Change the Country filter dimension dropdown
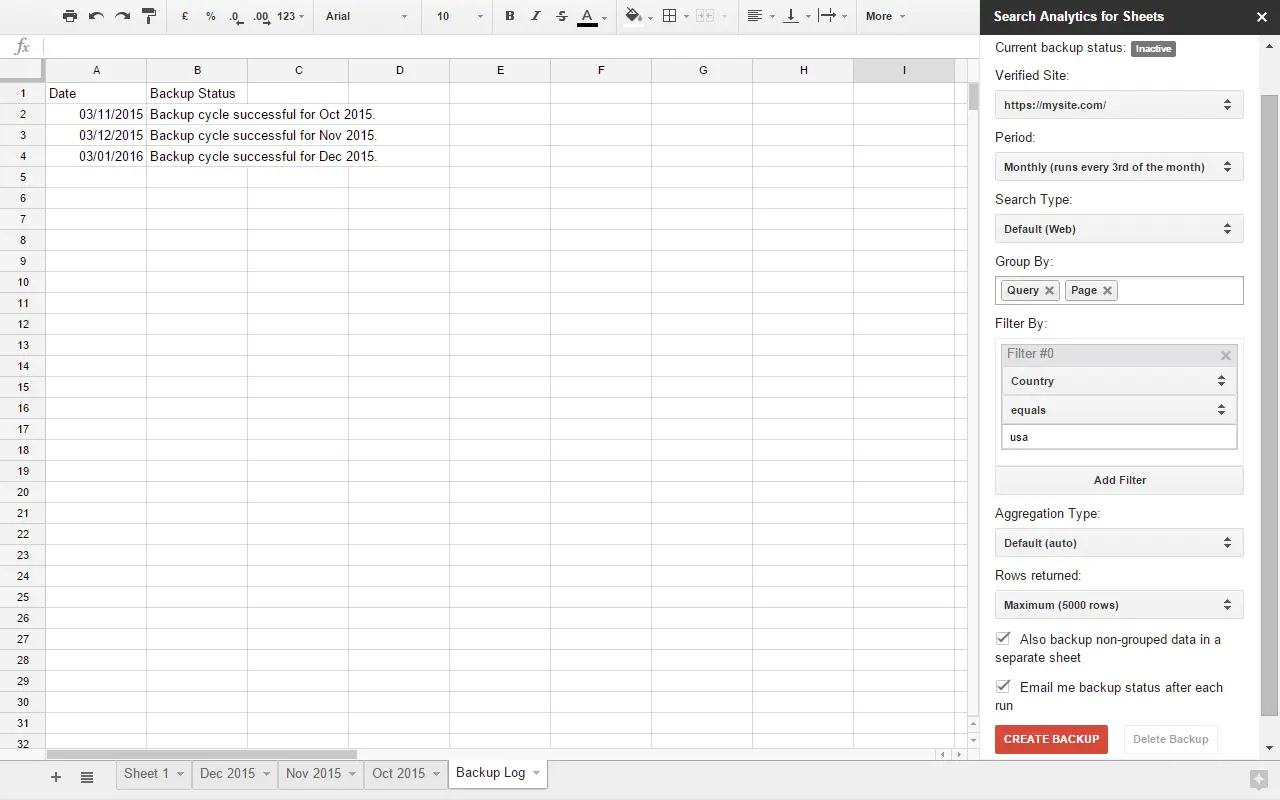This screenshot has height=800, width=1280. coord(1119,381)
